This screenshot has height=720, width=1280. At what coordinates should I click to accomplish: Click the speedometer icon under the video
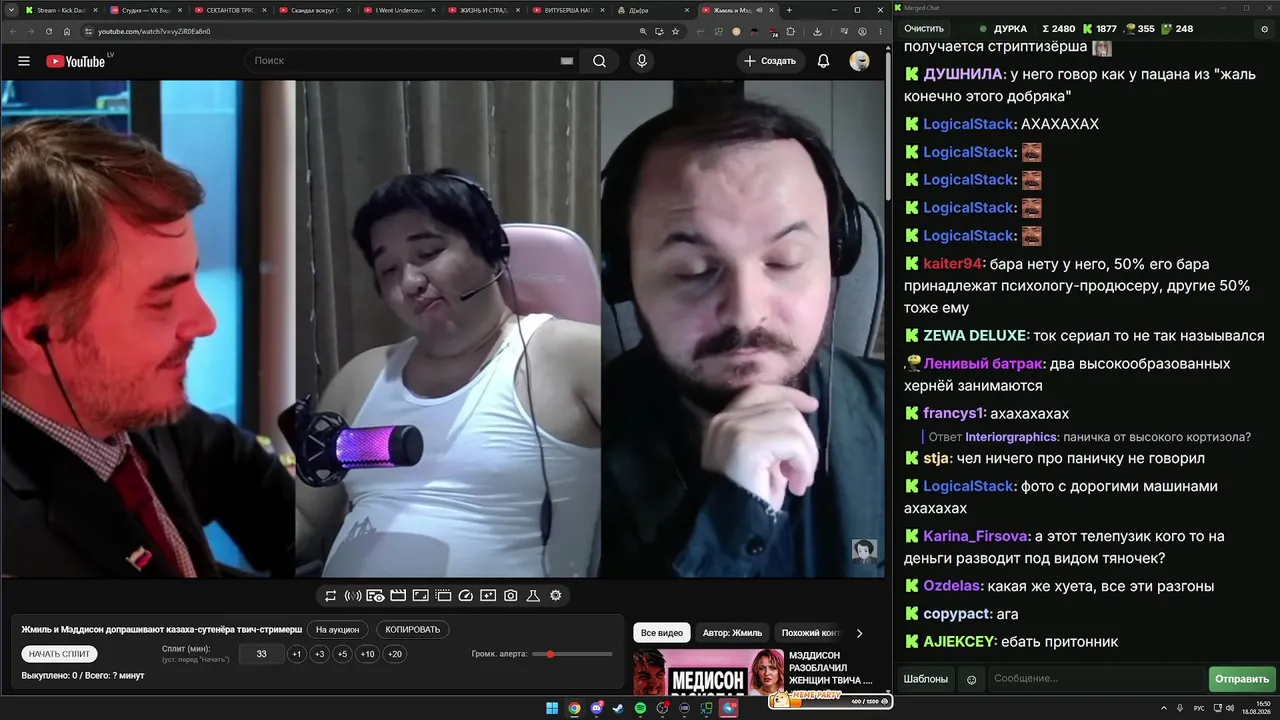[x=466, y=596]
